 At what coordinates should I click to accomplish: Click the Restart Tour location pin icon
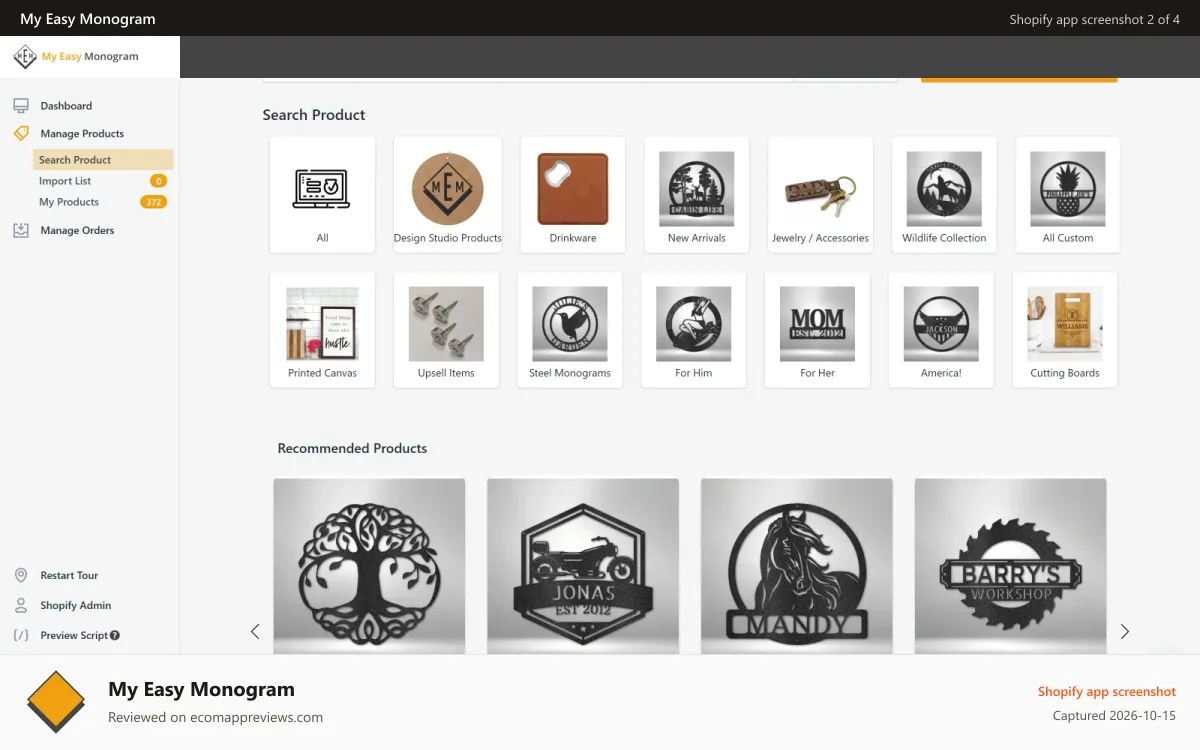(x=21, y=575)
